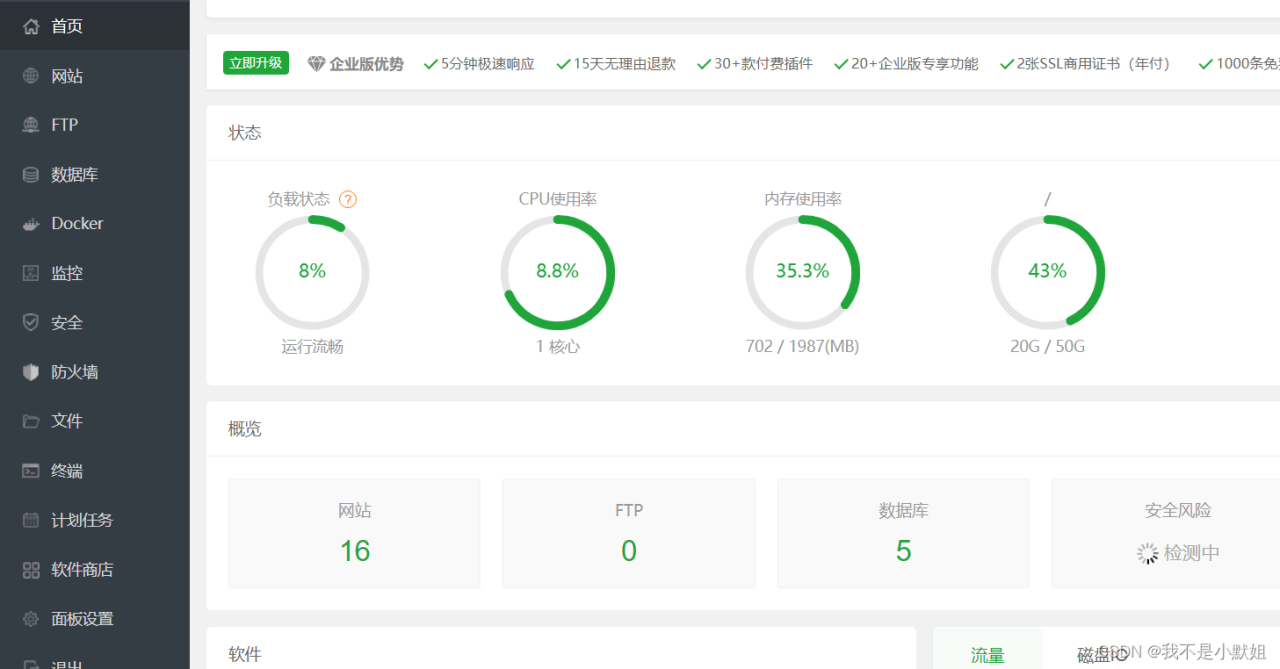
Task: Select FTP in the sidebar
Action: (x=60, y=124)
